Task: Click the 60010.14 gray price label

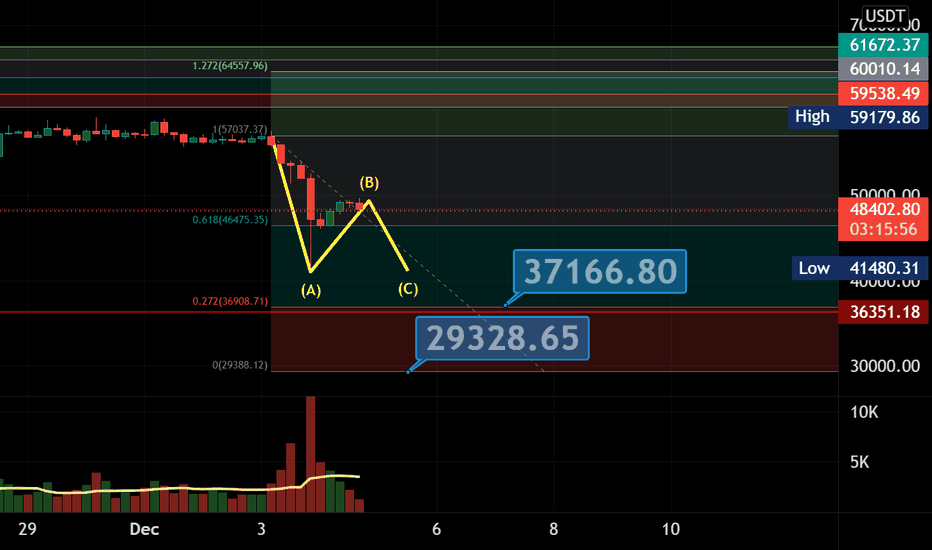Action: point(883,69)
